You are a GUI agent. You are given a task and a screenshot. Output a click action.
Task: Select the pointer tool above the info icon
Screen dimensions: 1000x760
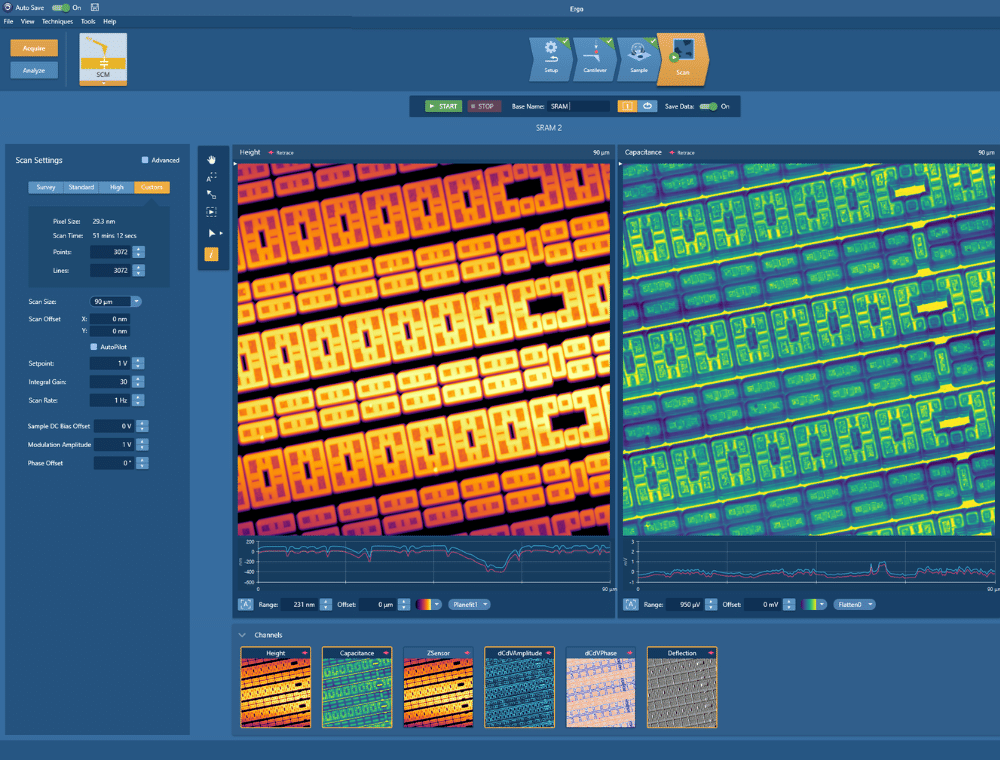(211, 233)
